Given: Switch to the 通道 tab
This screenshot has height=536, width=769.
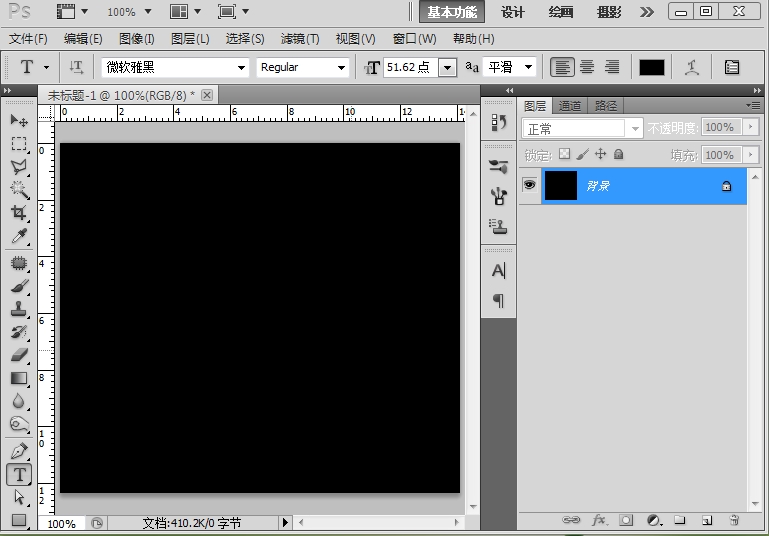Looking at the screenshot, I should point(569,105).
